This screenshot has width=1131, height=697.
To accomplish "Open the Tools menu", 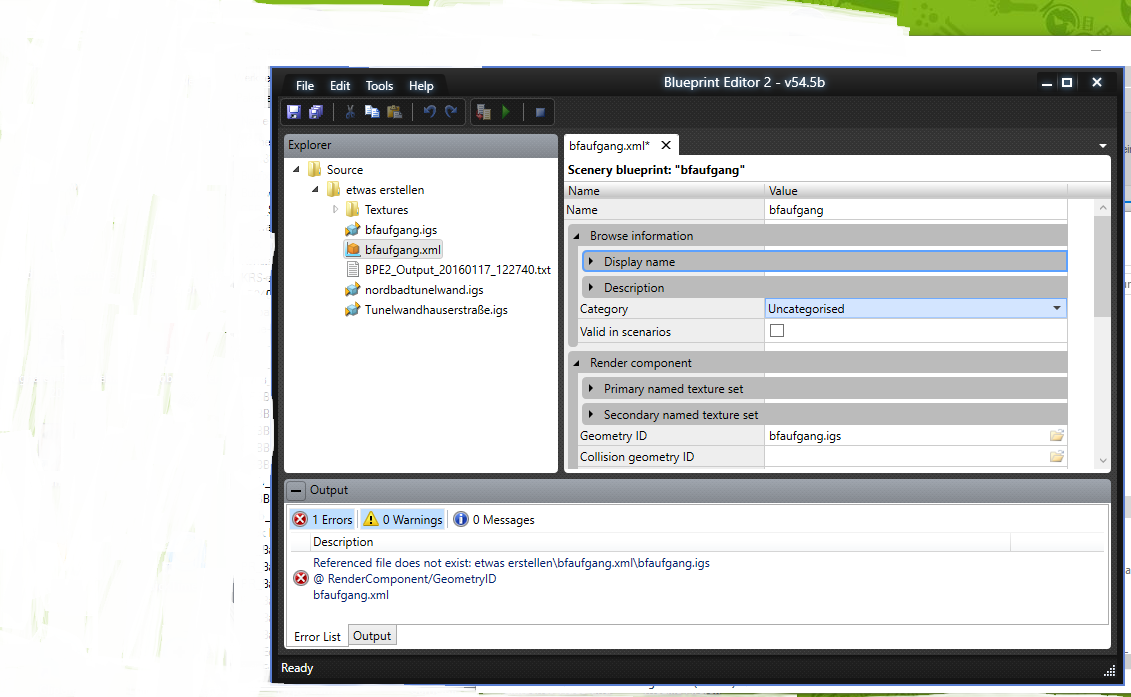I will pyautogui.click(x=379, y=86).
